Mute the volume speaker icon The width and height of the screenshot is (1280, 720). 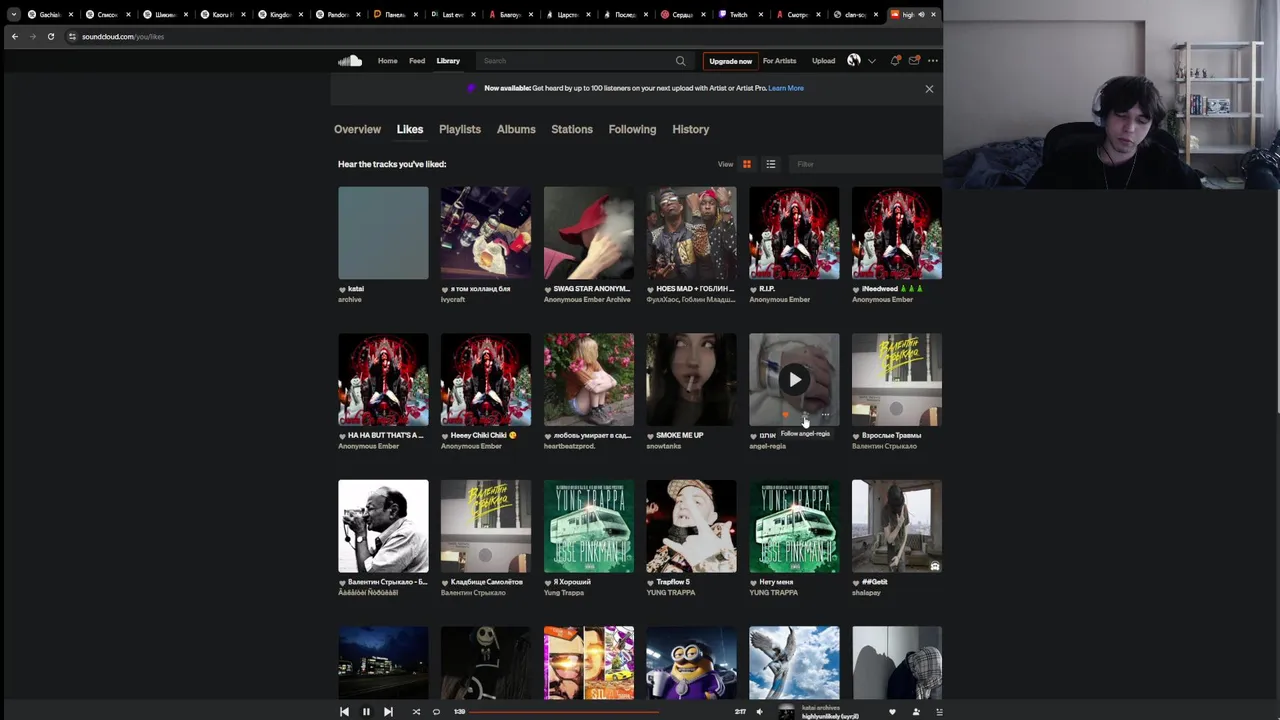[x=759, y=712]
